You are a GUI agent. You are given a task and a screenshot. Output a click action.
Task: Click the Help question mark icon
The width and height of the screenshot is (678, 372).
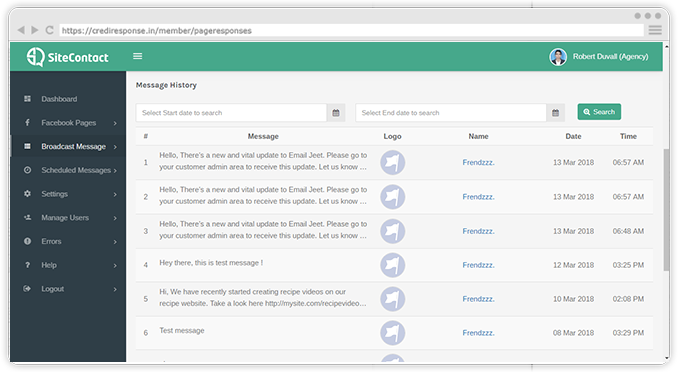click(x=27, y=265)
